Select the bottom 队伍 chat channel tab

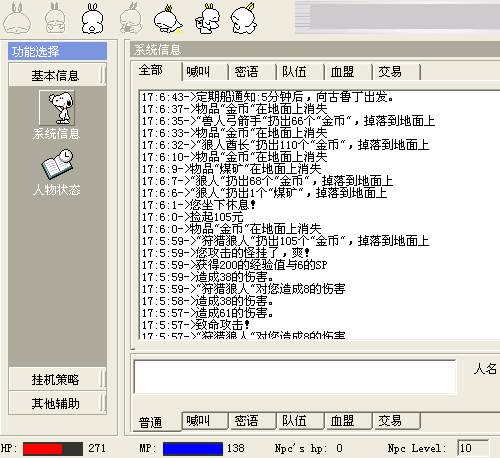[x=300, y=421]
